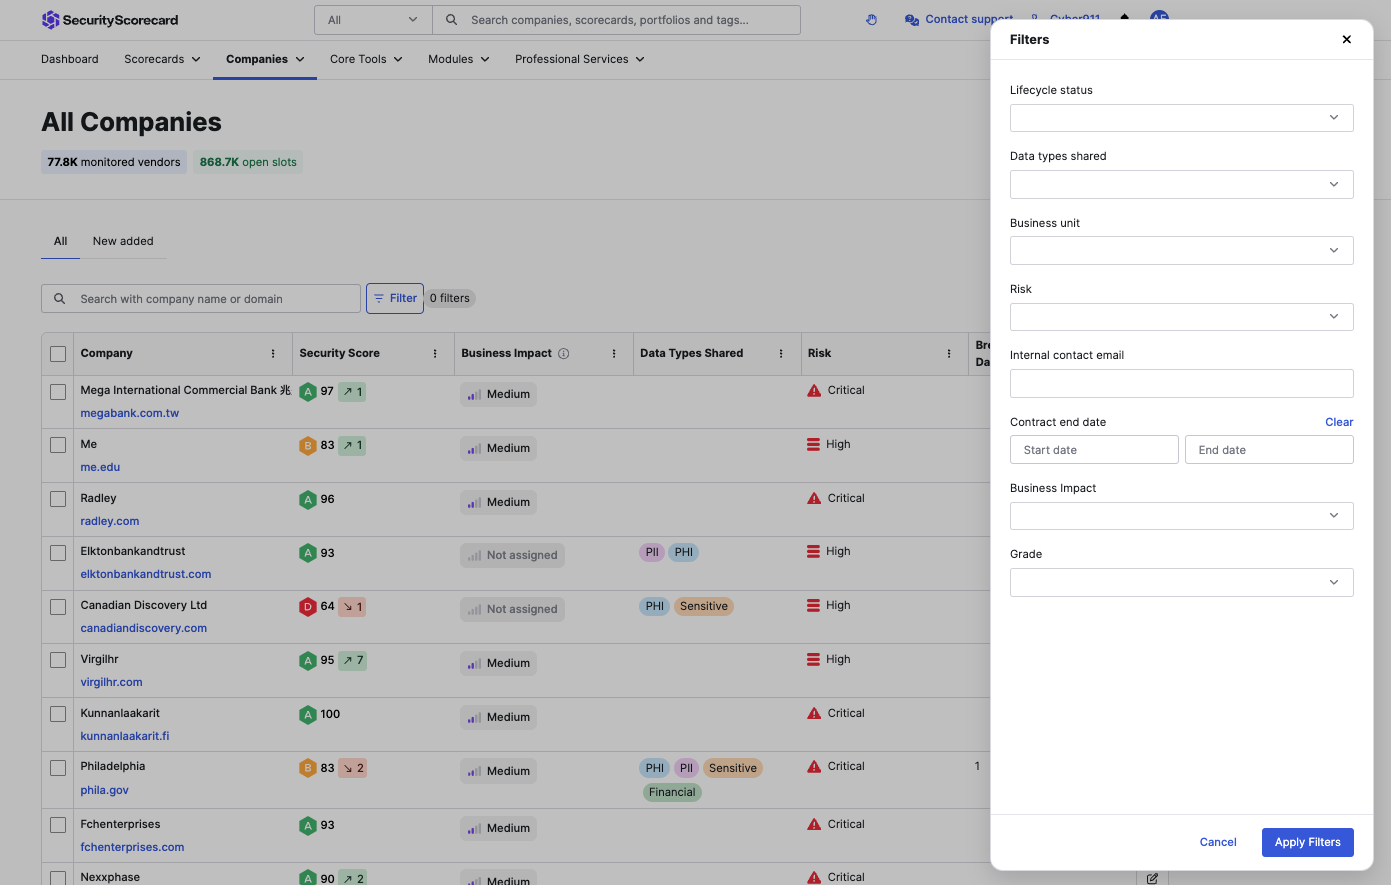1391x885 pixels.
Task: Click the score trend badge in the Virgilhr row
Action: coord(353,661)
